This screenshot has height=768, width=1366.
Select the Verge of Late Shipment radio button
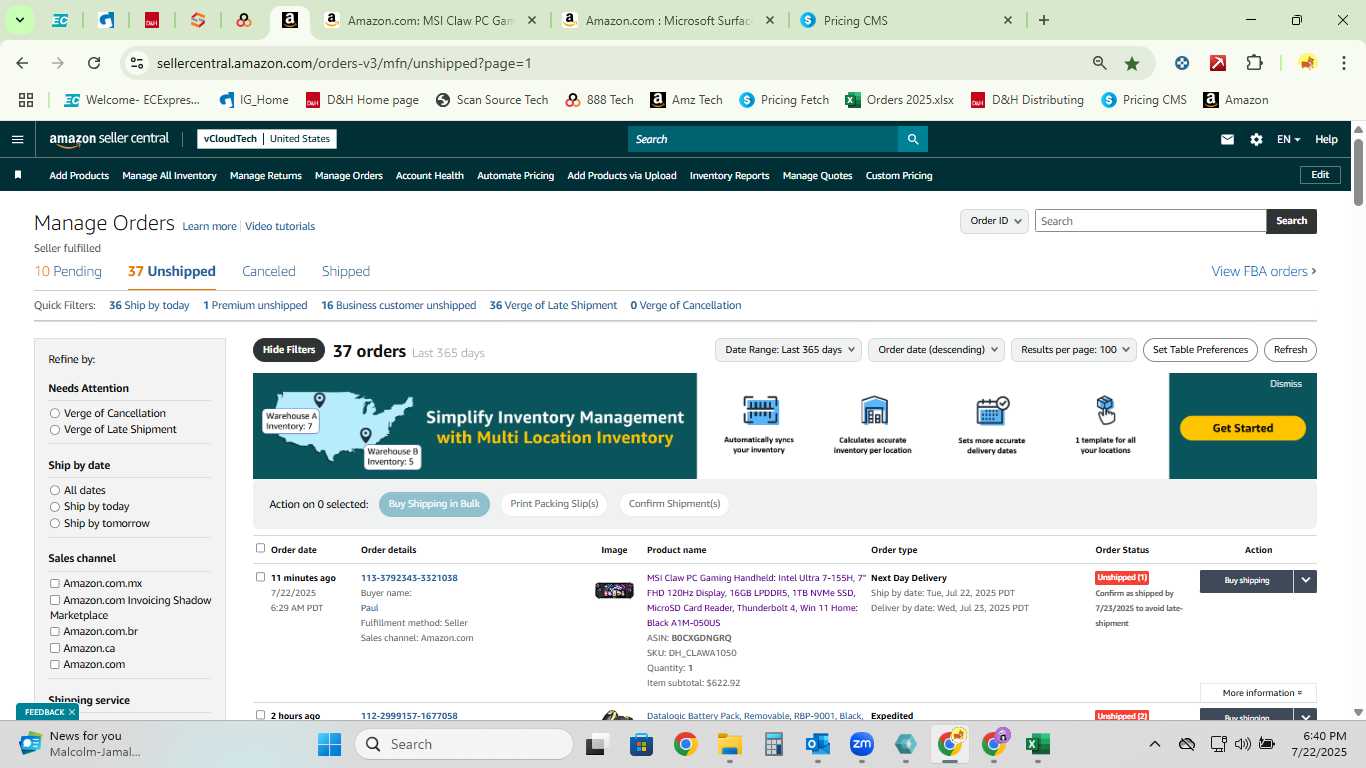coord(55,430)
